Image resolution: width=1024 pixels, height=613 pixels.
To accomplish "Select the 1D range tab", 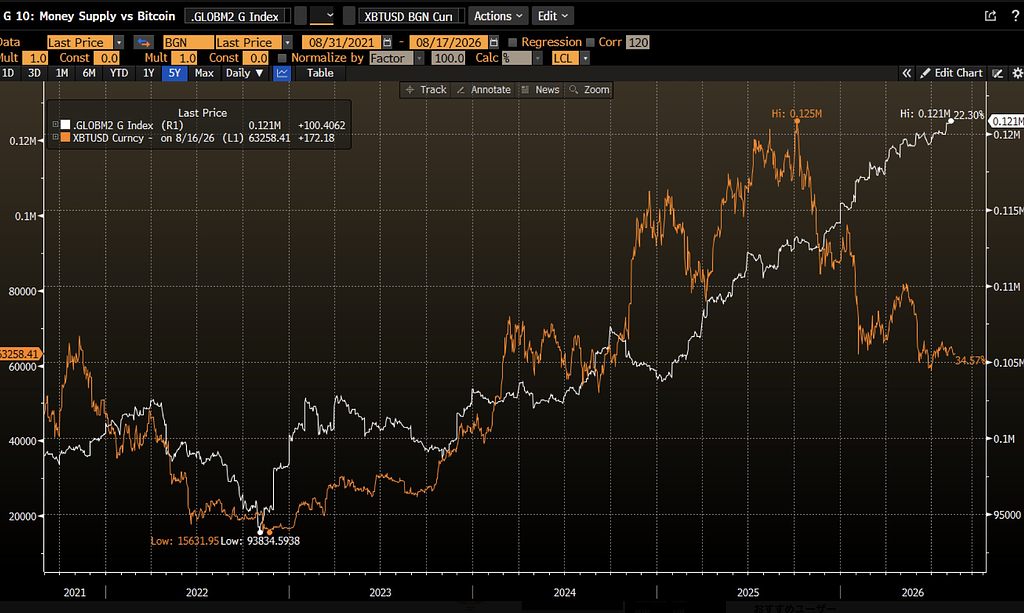I will pos(8,73).
